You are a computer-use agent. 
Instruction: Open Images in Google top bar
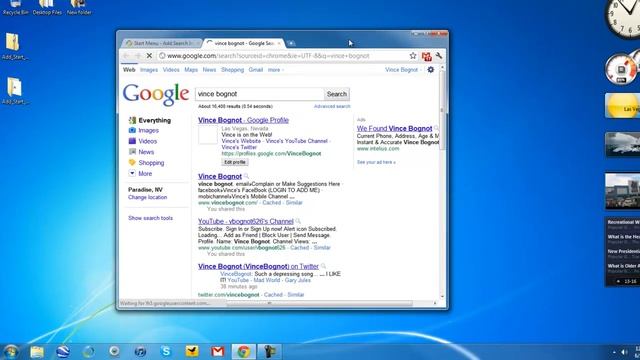(149, 70)
